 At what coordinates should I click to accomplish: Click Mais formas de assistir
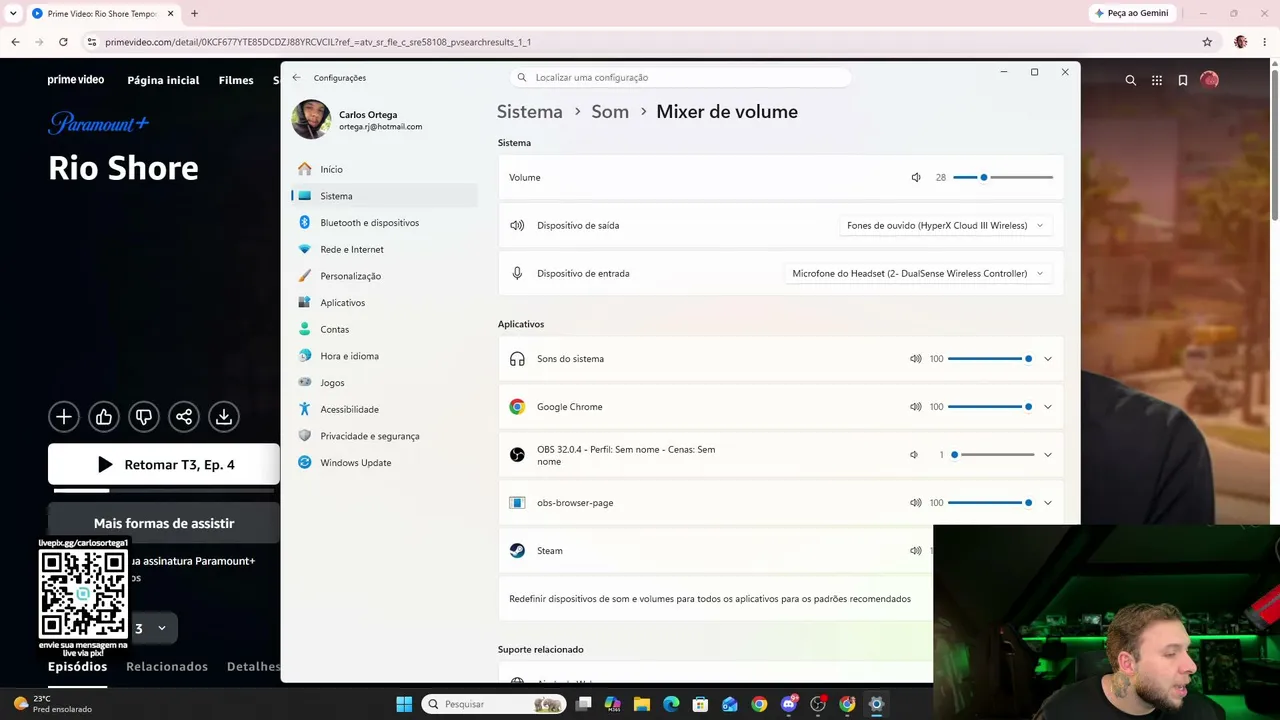click(x=164, y=523)
